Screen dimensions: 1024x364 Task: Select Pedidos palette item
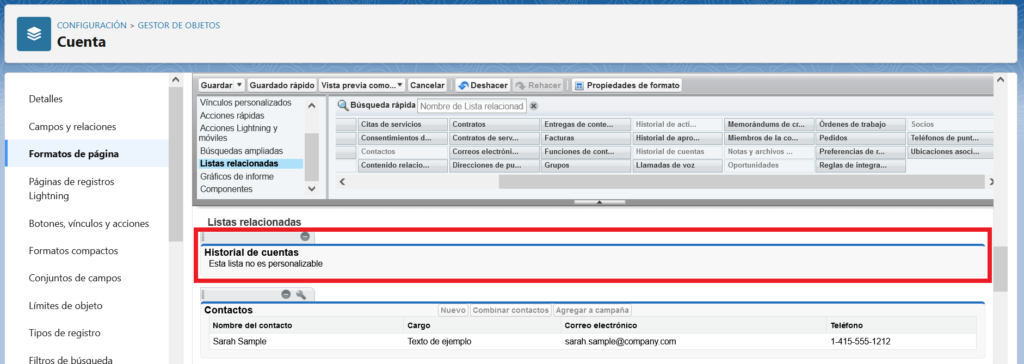point(860,138)
